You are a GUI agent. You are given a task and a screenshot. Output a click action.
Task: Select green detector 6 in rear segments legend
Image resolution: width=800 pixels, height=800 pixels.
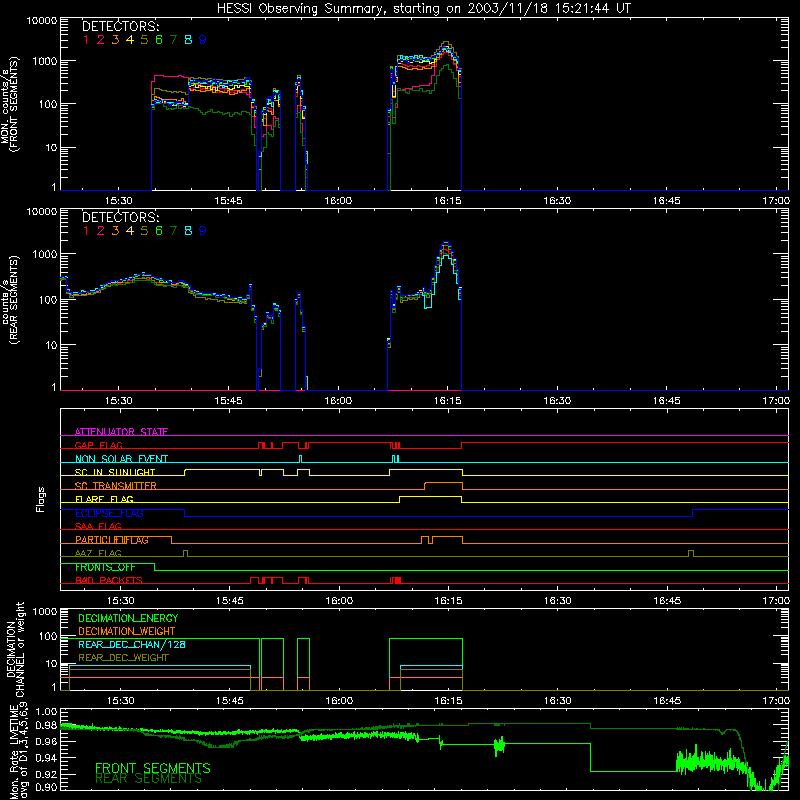tap(159, 231)
